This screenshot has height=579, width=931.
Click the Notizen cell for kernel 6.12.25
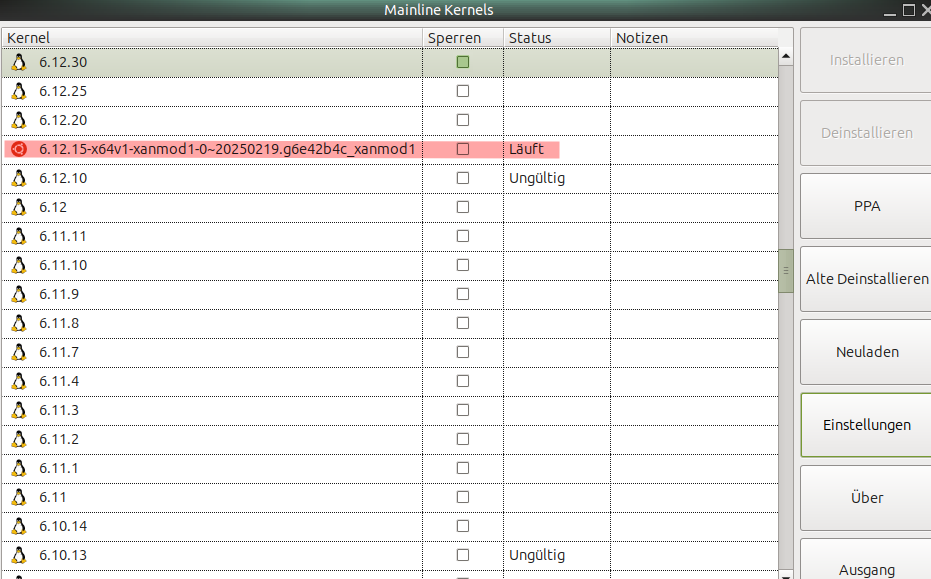694,91
